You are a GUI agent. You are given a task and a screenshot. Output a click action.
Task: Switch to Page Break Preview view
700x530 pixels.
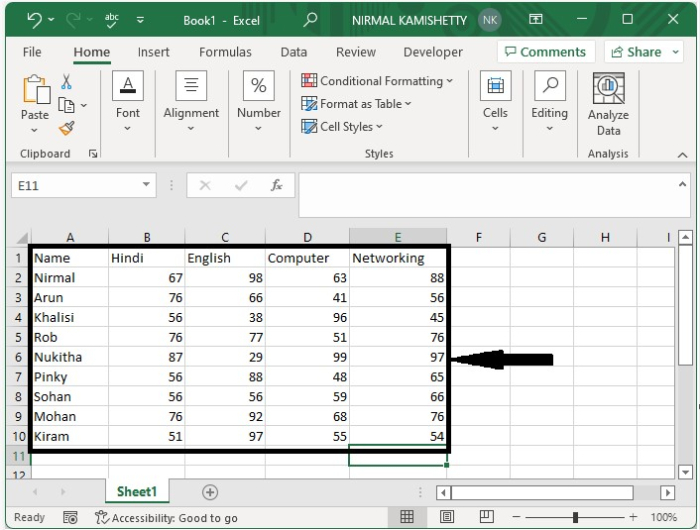pyautogui.click(x=487, y=517)
